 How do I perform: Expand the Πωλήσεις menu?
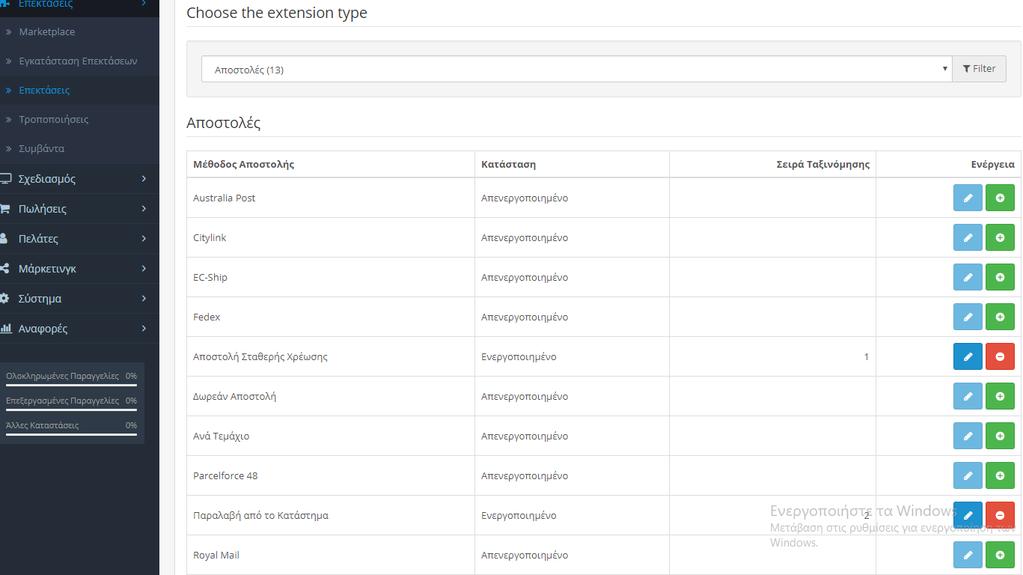pyautogui.click(x=78, y=209)
